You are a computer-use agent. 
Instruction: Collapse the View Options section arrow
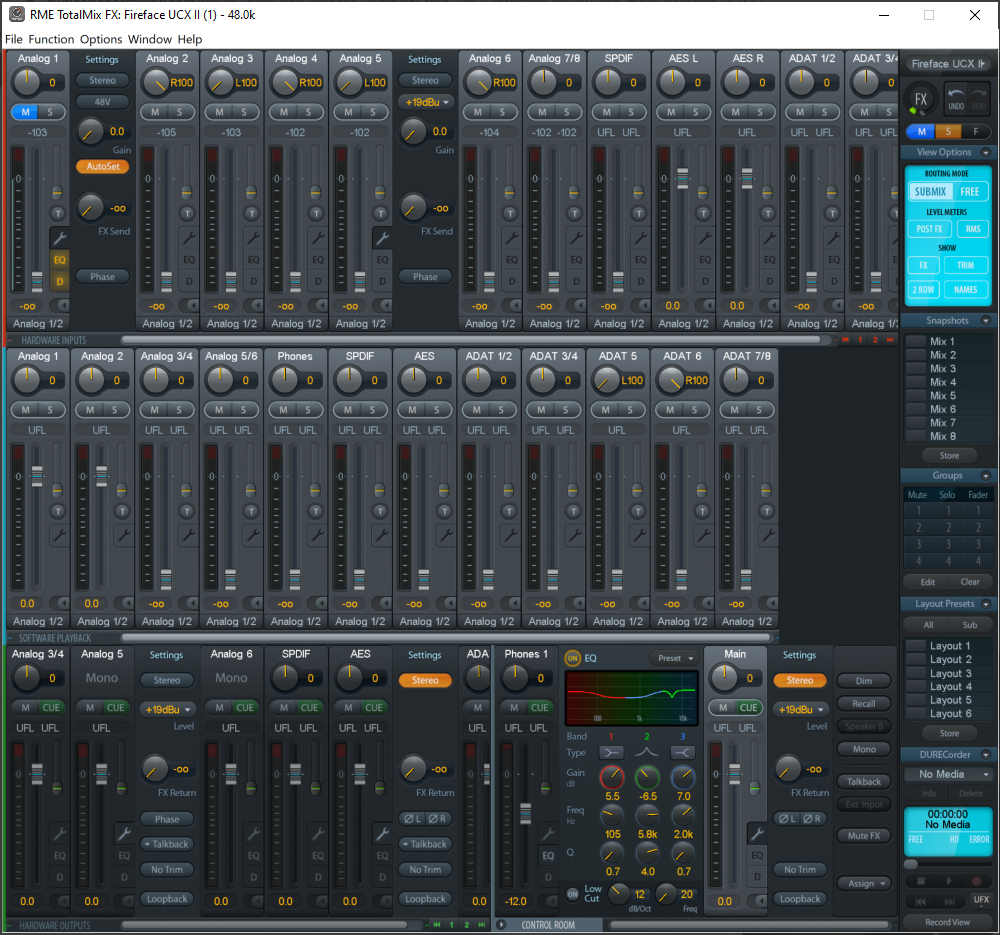tap(986, 152)
